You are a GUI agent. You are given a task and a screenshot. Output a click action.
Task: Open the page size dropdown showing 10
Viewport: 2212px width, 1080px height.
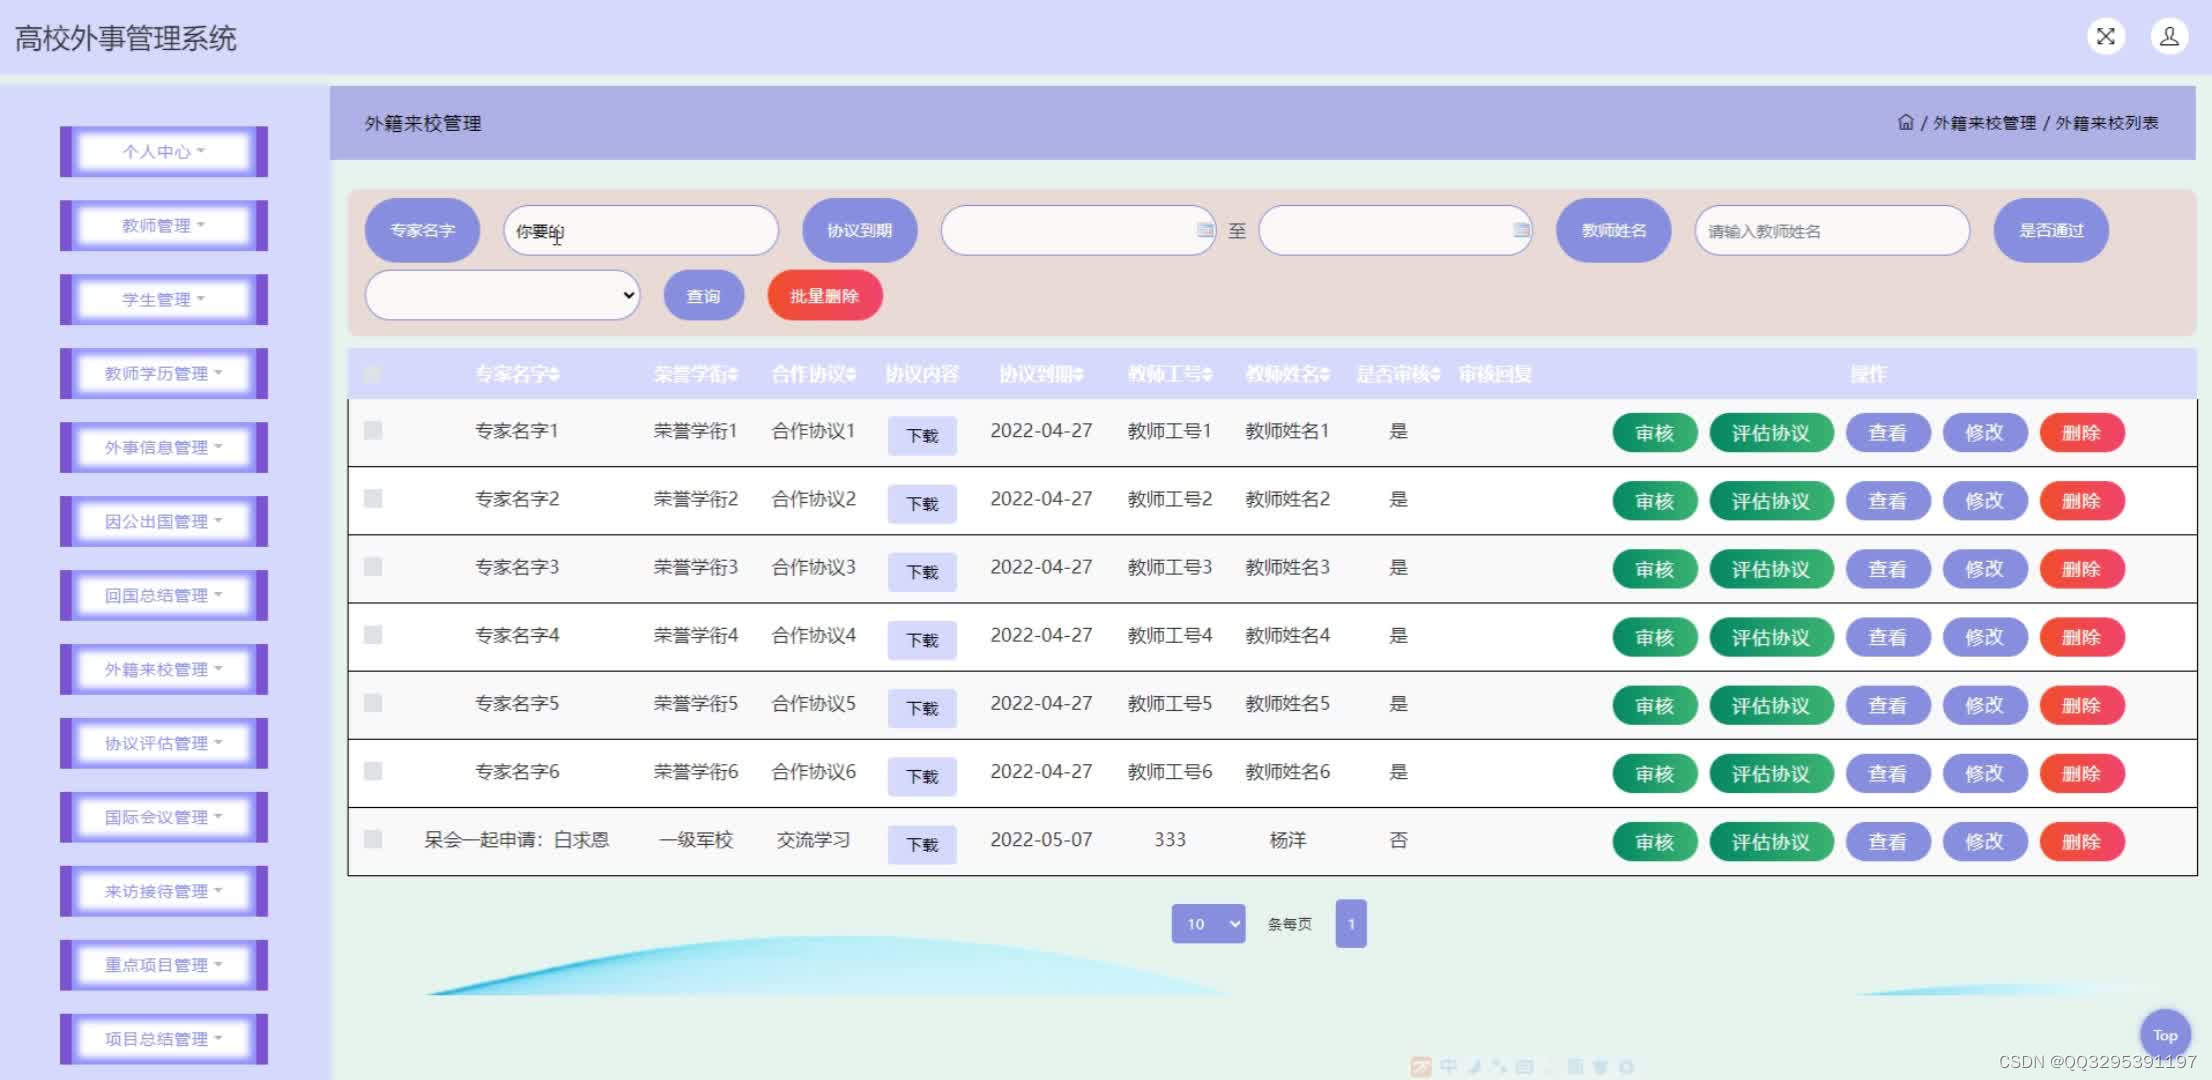click(1208, 924)
